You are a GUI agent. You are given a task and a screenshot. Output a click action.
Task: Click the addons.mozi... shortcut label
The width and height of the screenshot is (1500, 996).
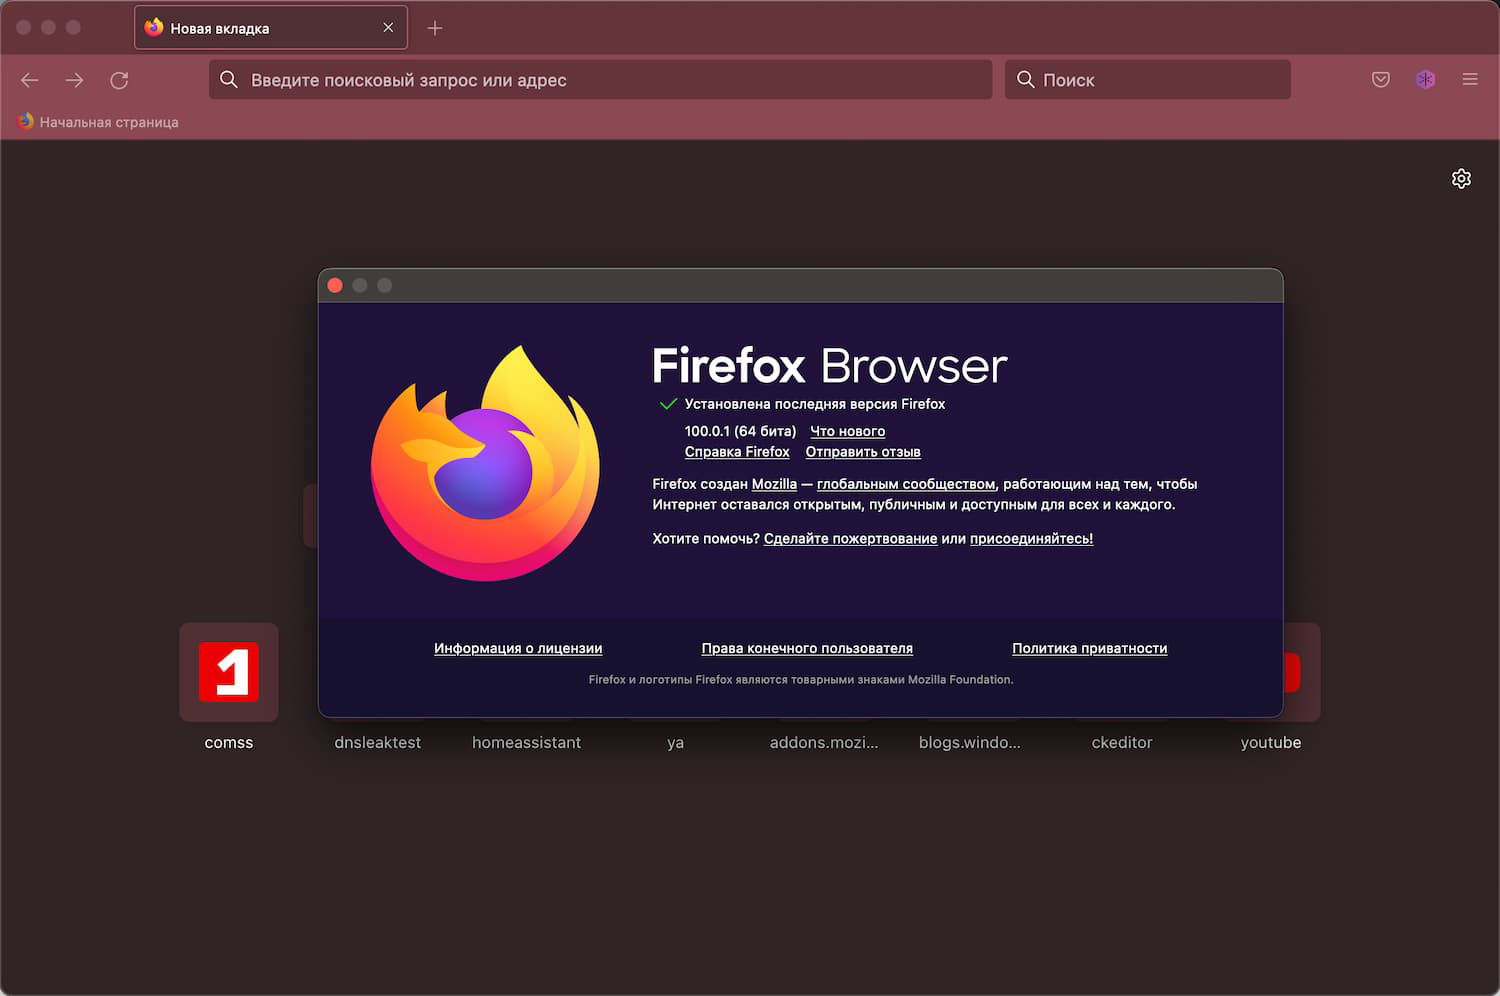point(824,743)
